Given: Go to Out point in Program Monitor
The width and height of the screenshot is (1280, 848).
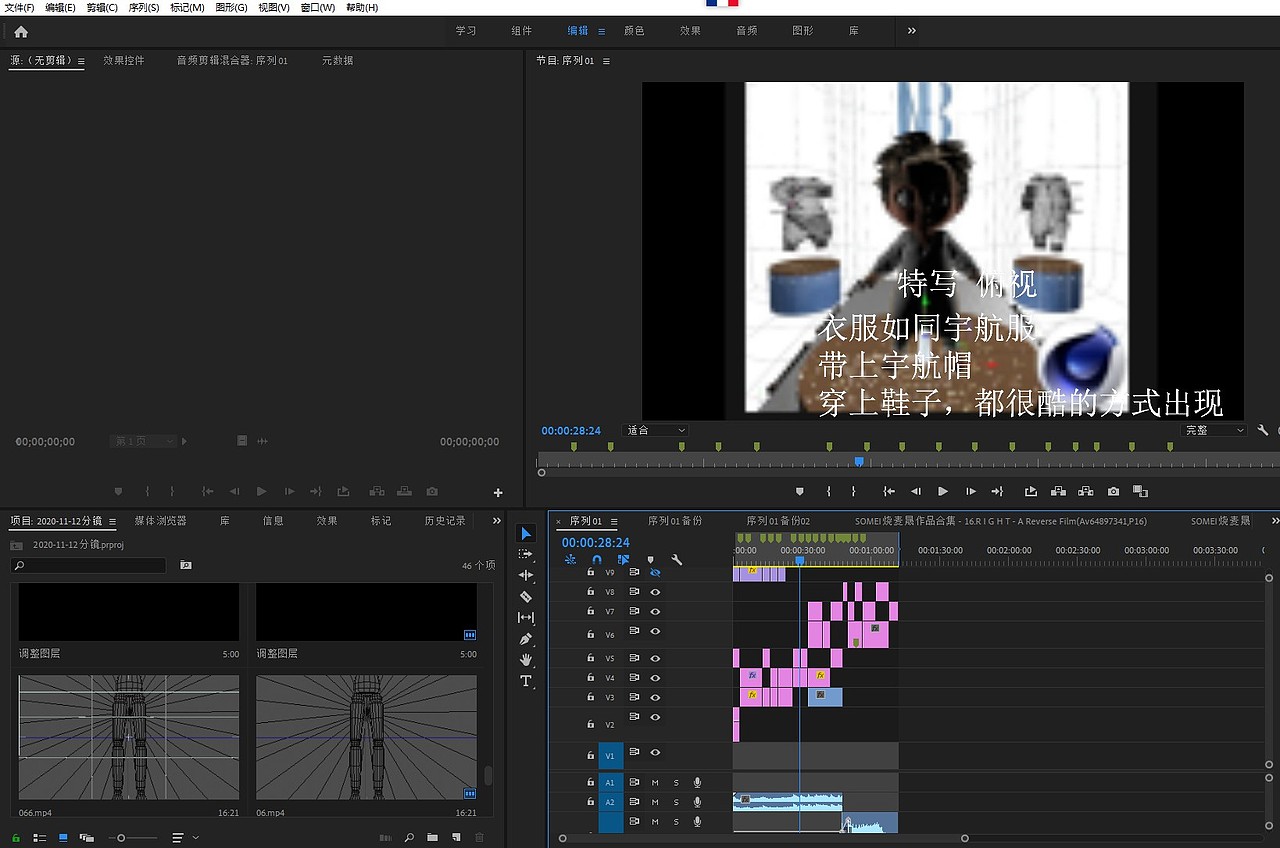Looking at the screenshot, I should tap(997, 491).
